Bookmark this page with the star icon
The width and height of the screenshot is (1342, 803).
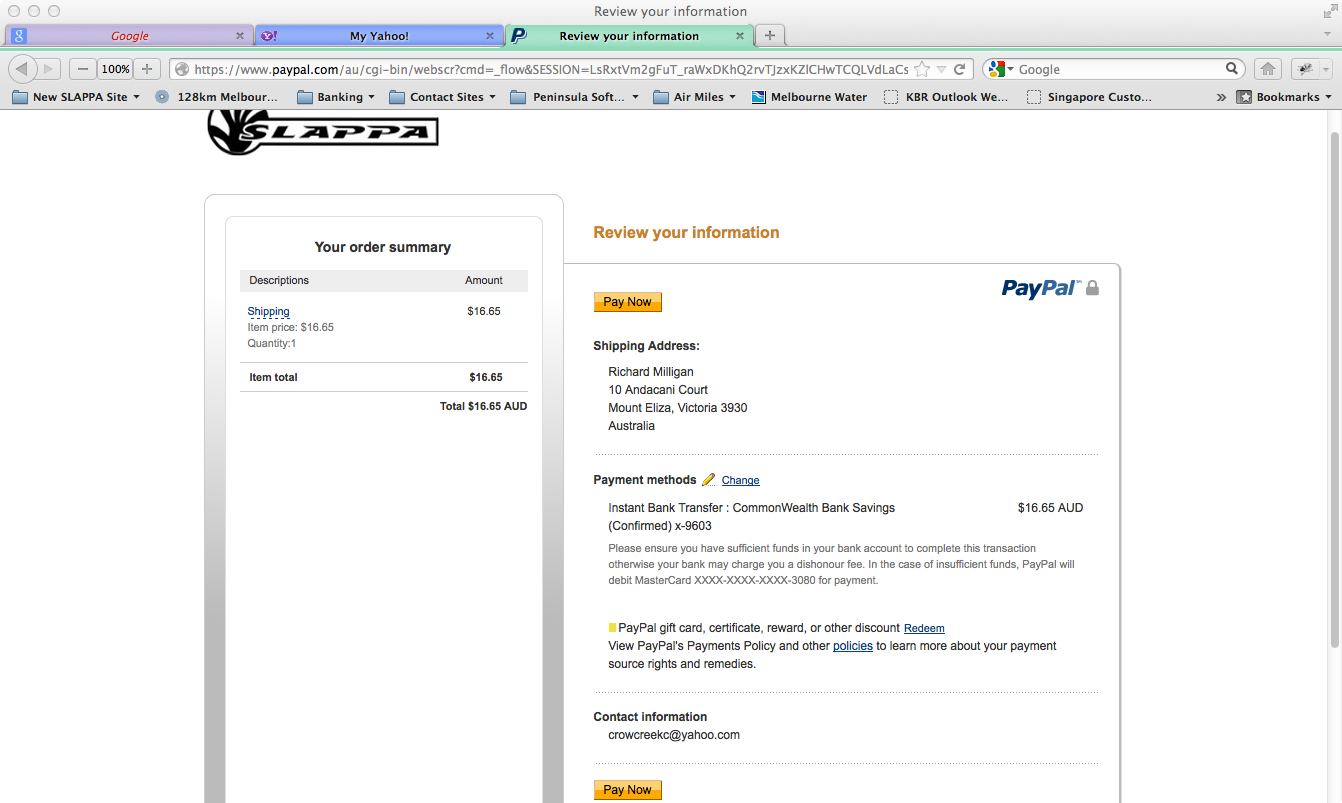point(922,69)
